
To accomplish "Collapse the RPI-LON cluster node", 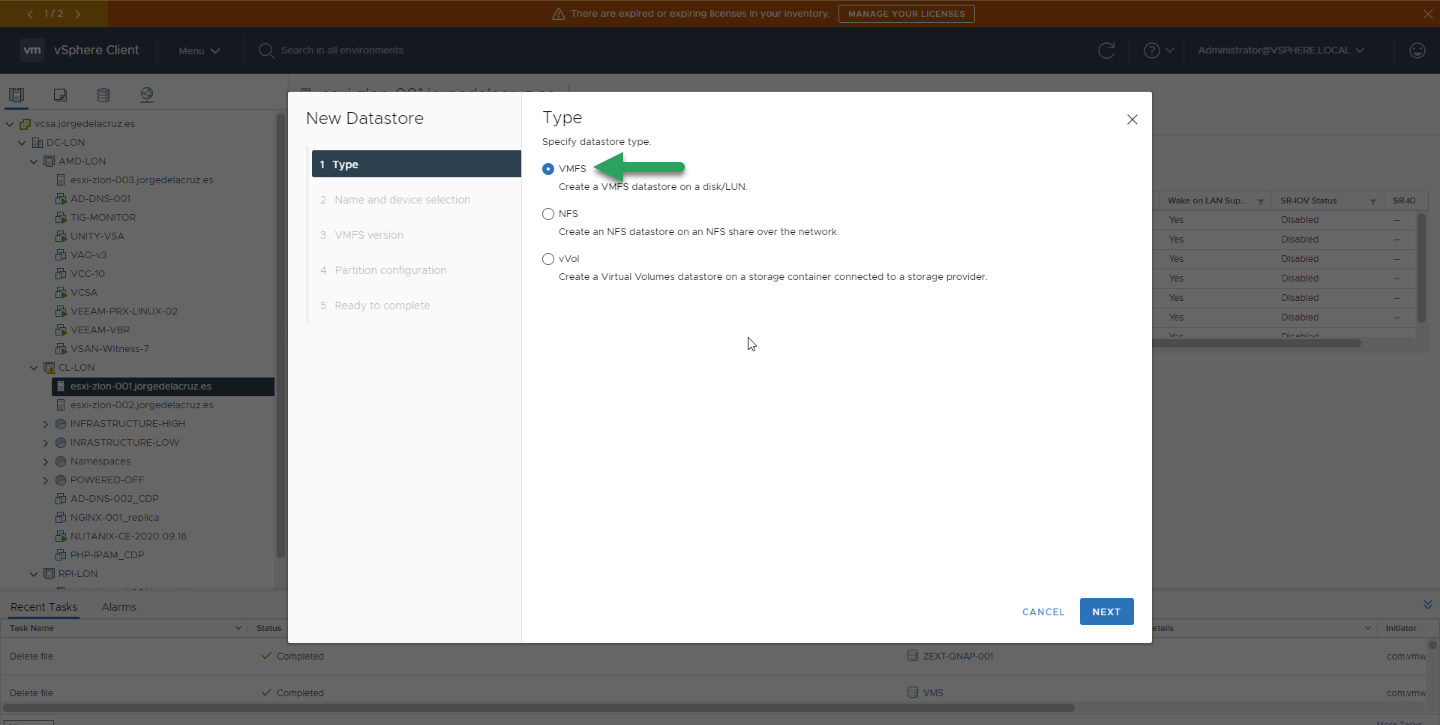I will click(x=34, y=574).
